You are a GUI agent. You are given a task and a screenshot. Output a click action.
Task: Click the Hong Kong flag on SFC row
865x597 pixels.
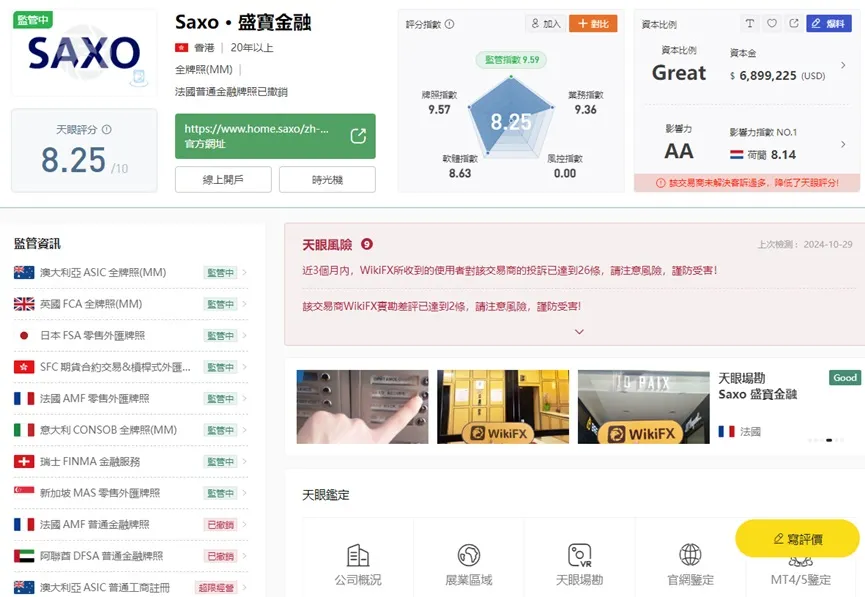(24, 366)
